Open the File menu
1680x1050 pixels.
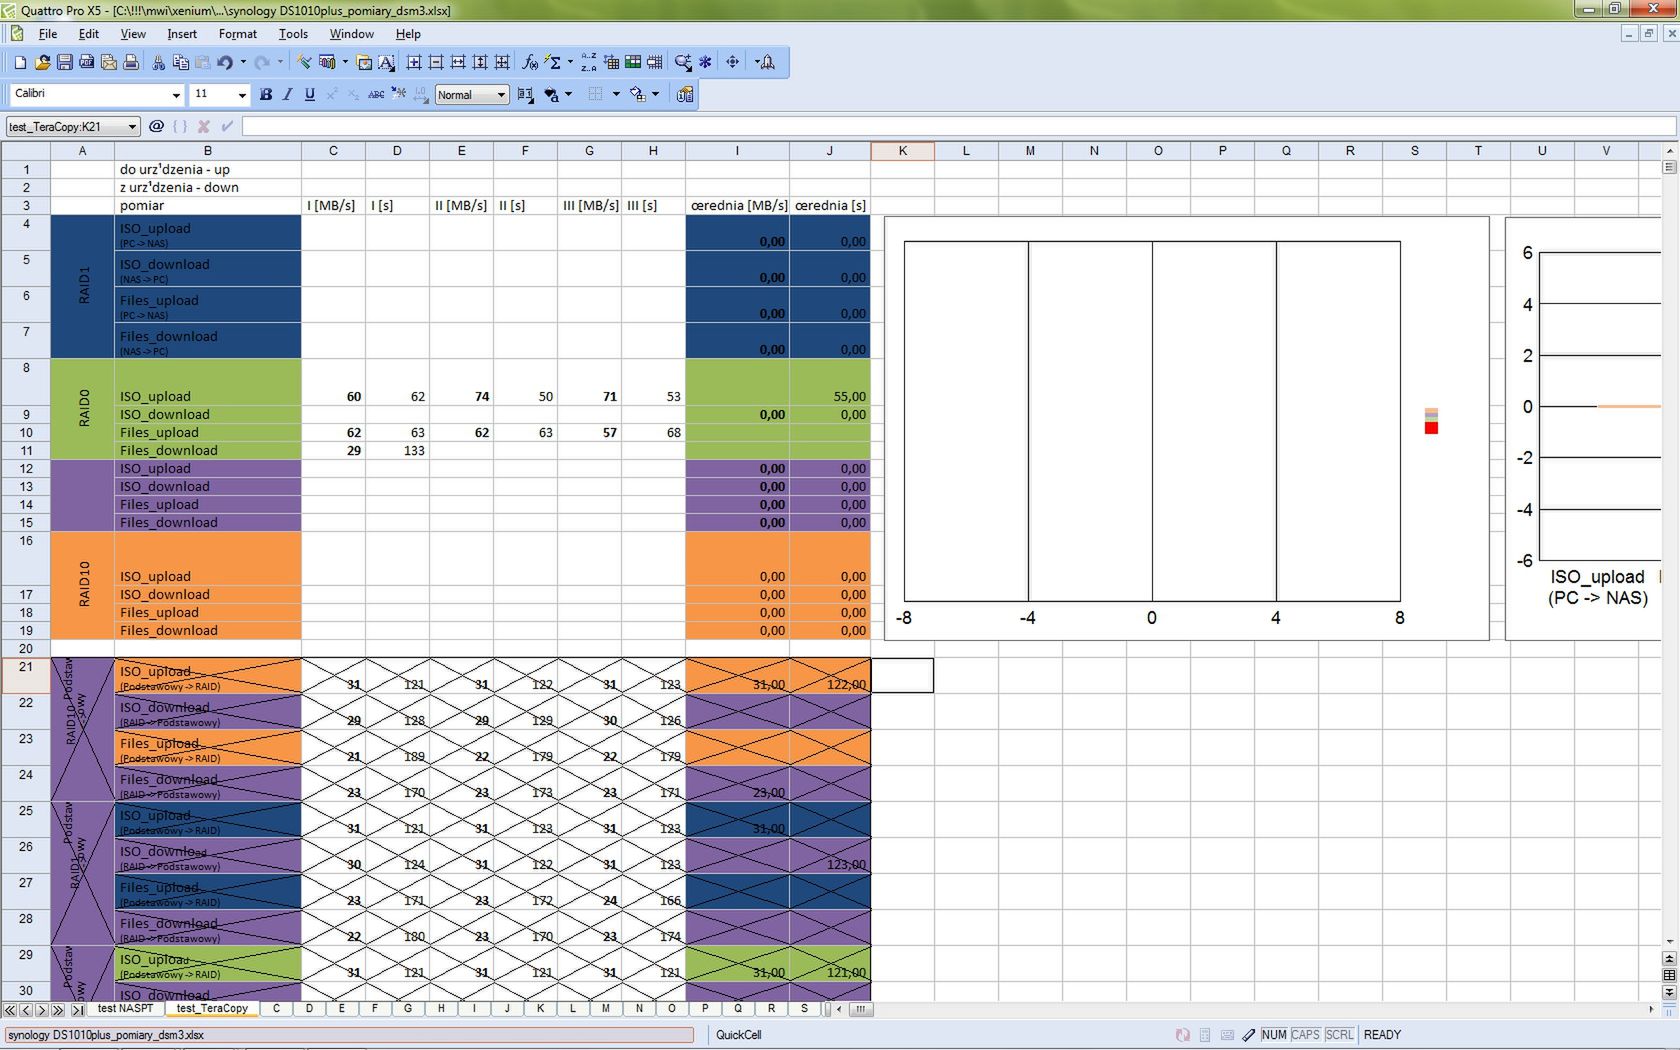click(x=47, y=34)
